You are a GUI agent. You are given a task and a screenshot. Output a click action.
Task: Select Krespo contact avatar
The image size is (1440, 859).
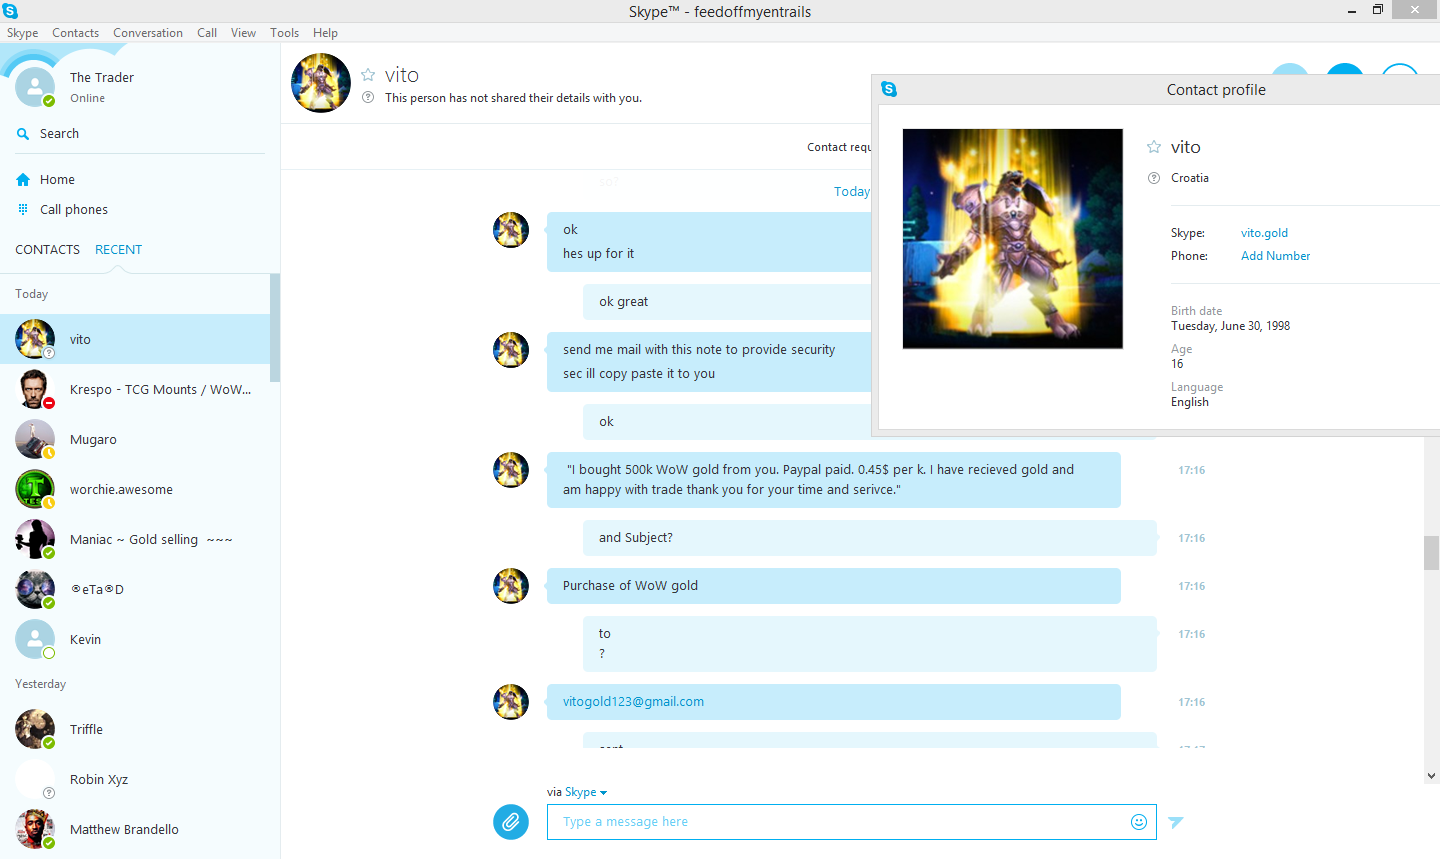(x=35, y=389)
